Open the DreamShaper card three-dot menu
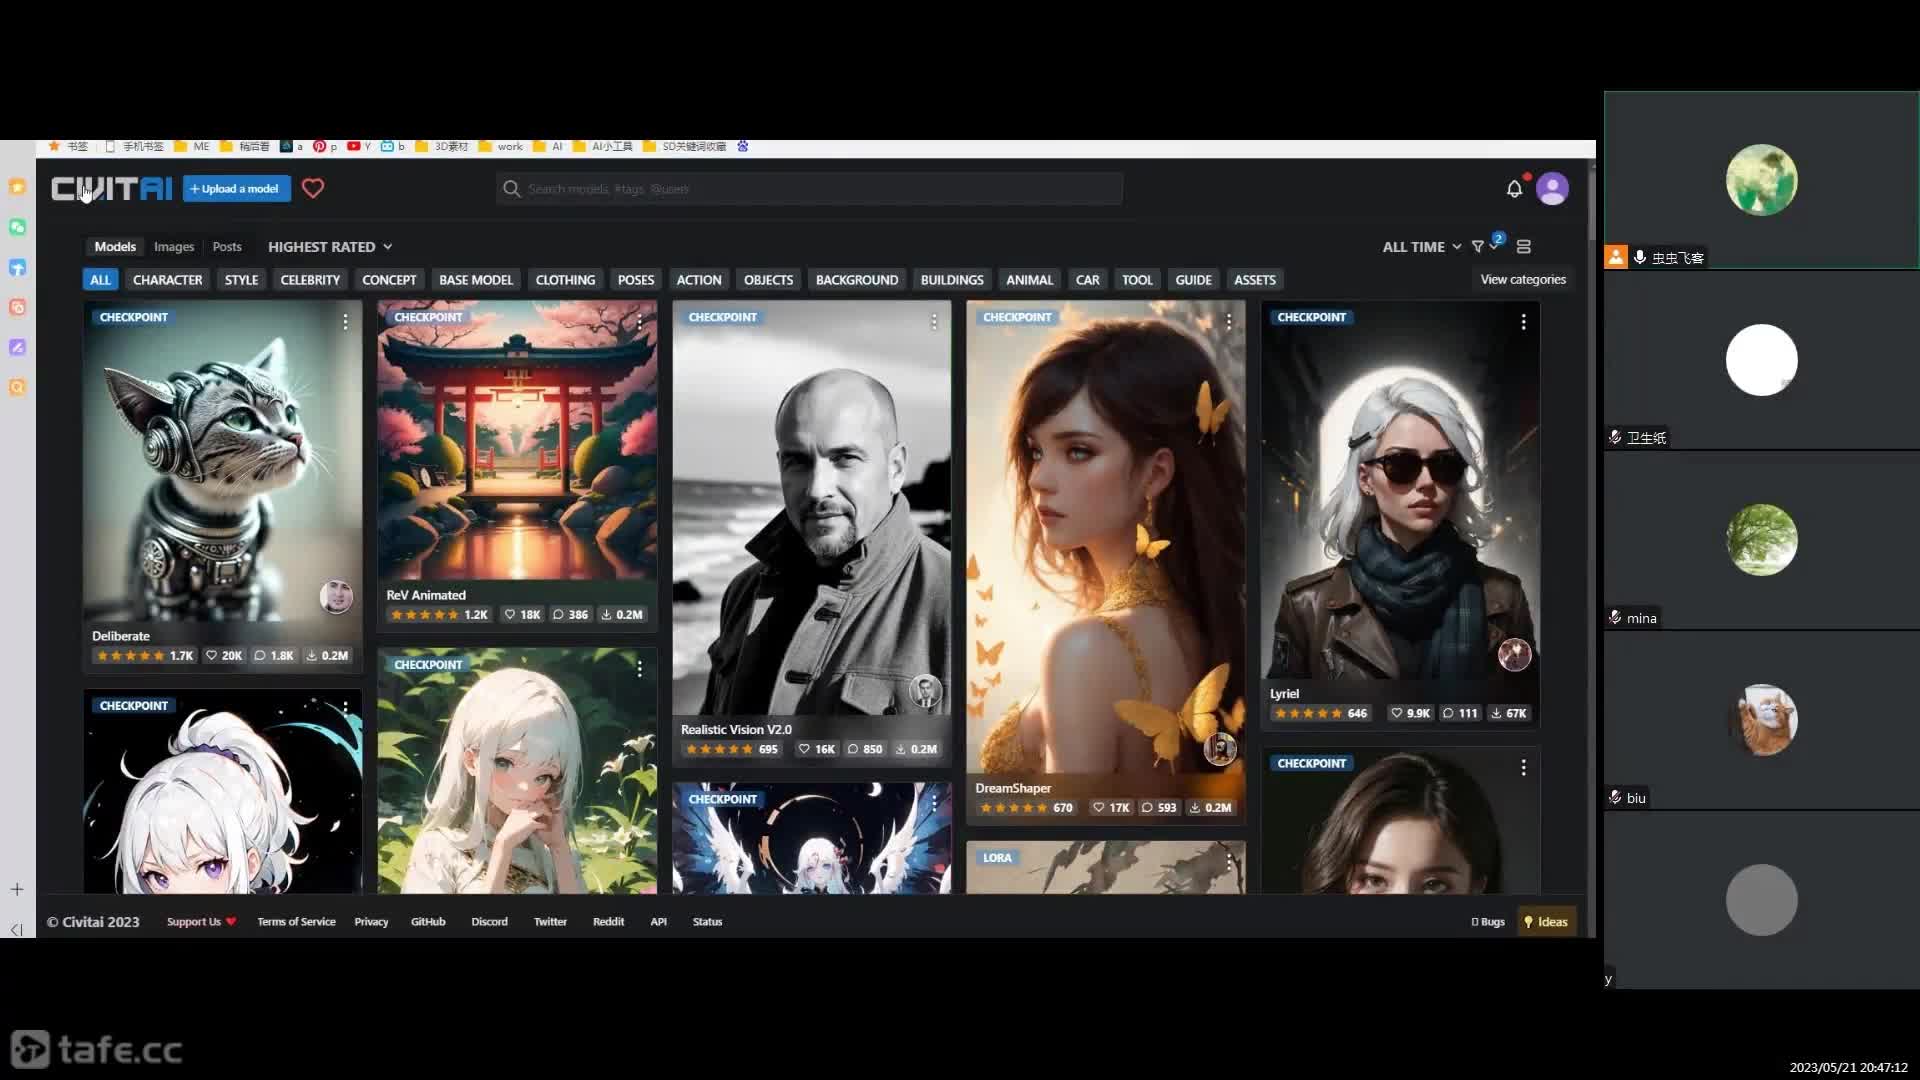The image size is (1920, 1080). 1228,321
